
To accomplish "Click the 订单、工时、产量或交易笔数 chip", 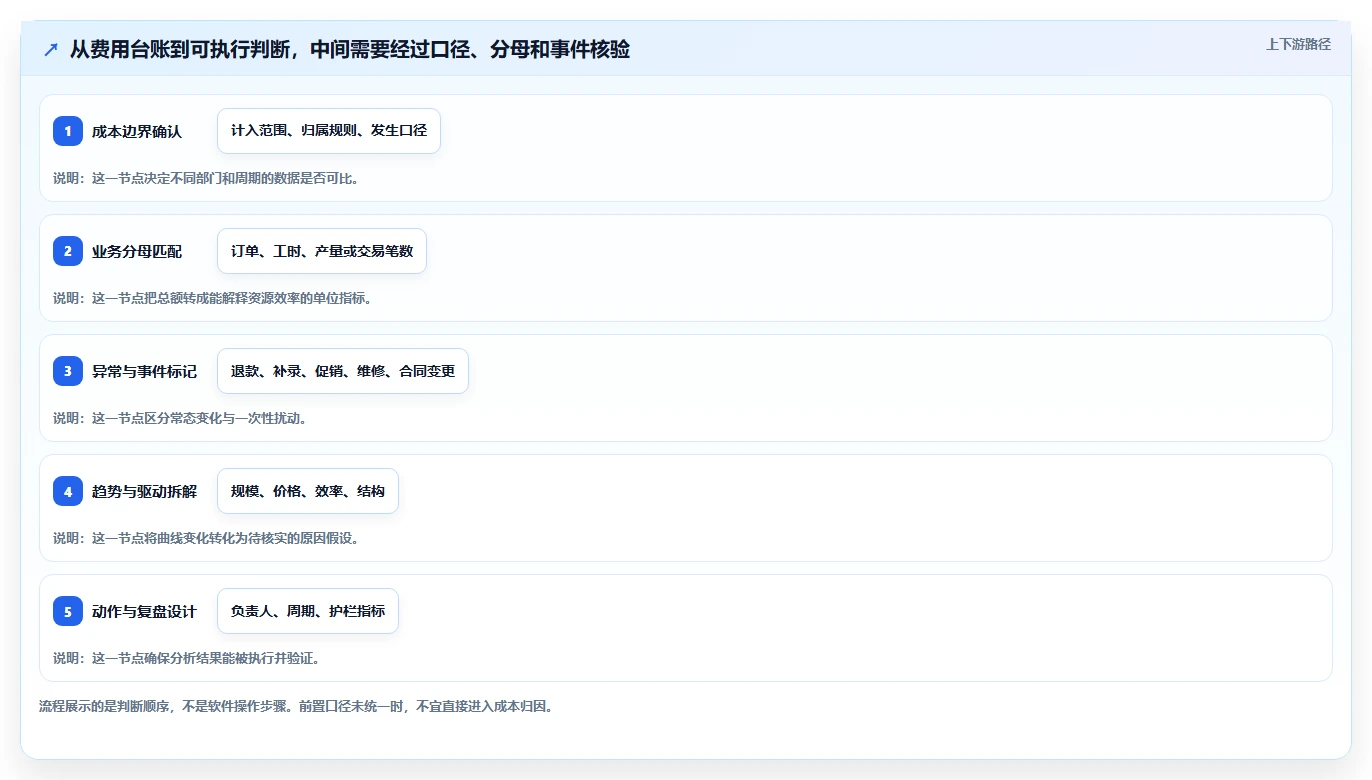I will coord(322,251).
